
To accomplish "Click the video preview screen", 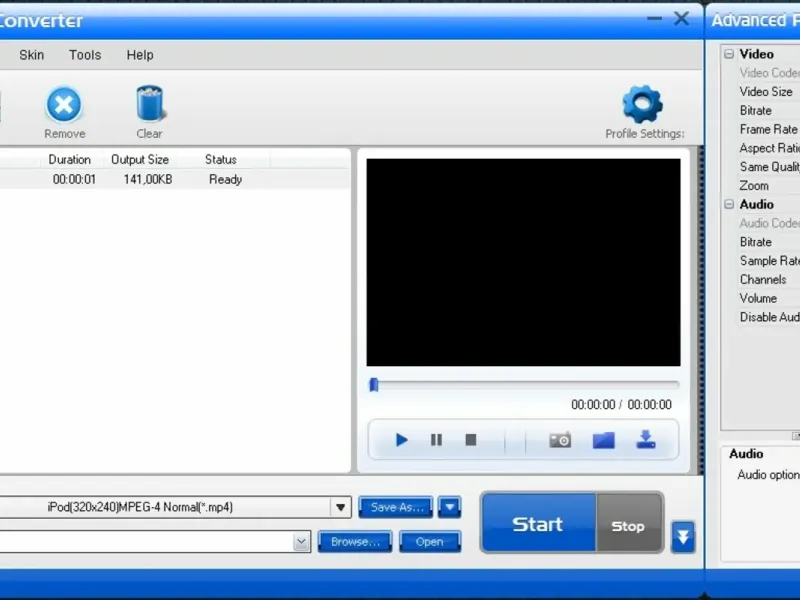I will click(x=523, y=262).
